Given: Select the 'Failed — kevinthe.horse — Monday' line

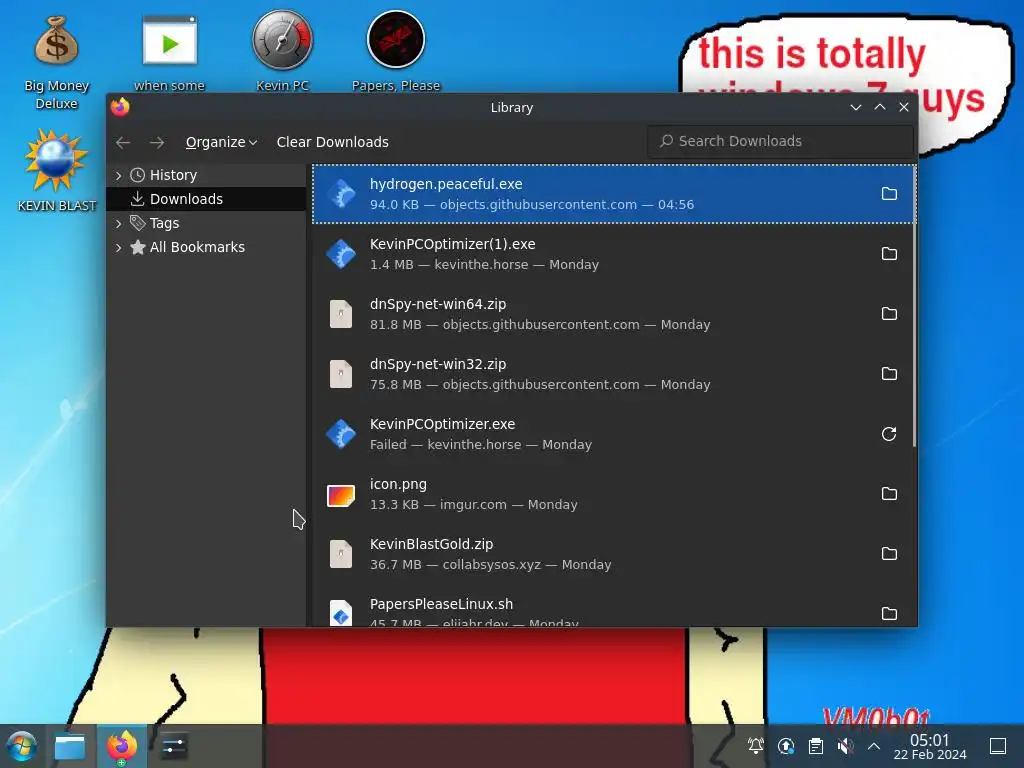Looking at the screenshot, I should point(481,445).
